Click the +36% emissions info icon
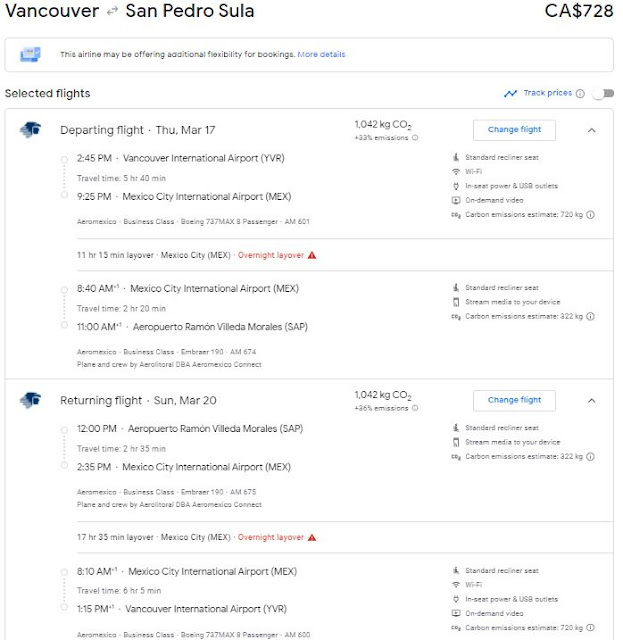Screen dimensions: 623x640 [x=415, y=408]
